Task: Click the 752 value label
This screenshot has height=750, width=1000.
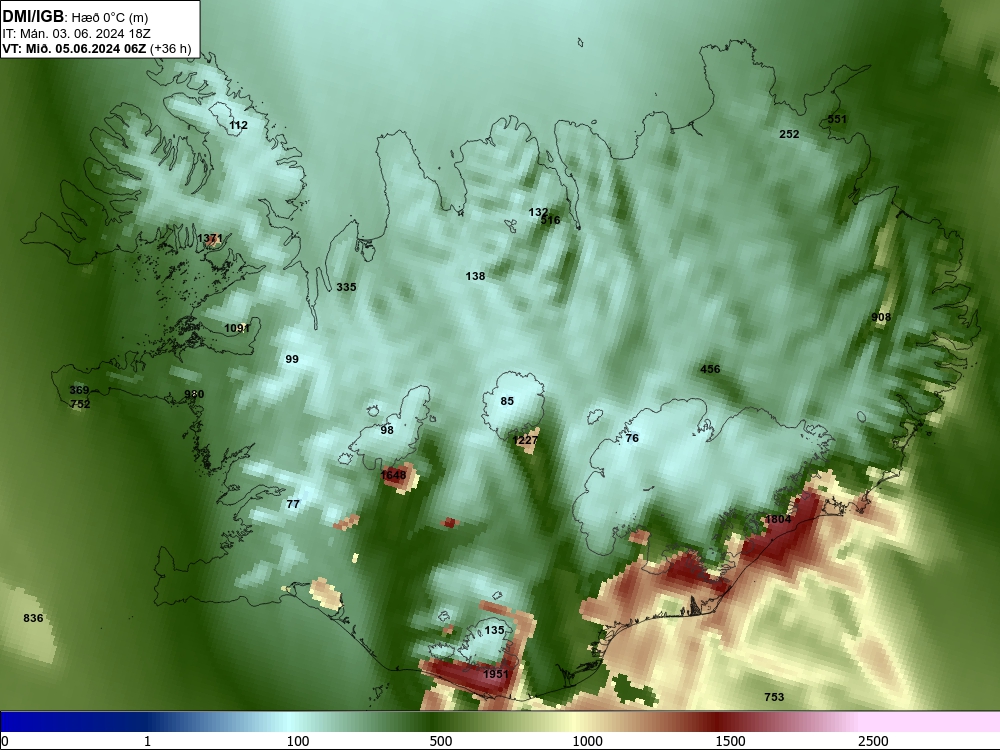Action: 80,404
